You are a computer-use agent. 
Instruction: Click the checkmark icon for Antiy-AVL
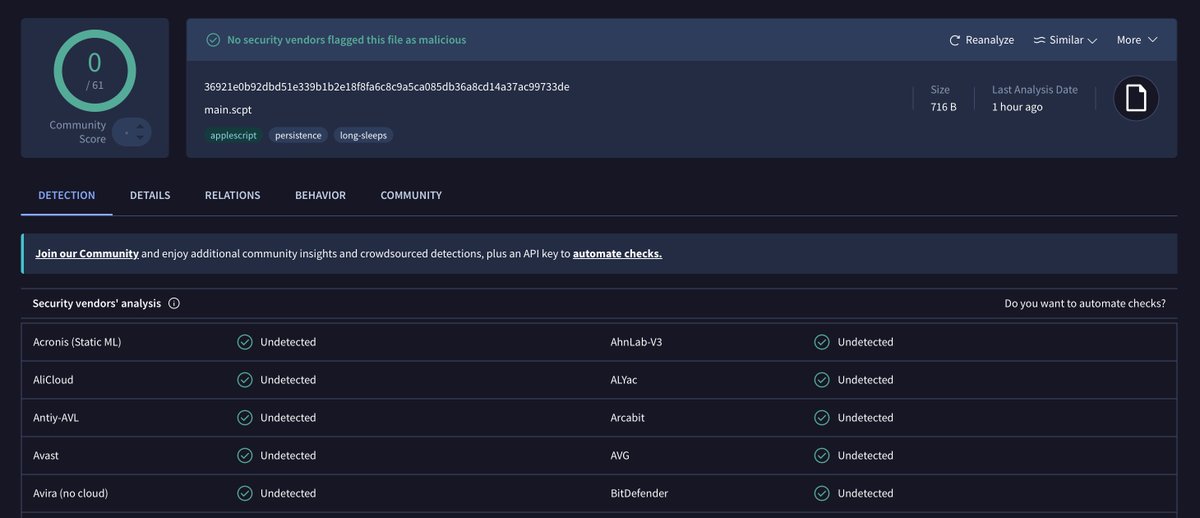[x=245, y=418]
